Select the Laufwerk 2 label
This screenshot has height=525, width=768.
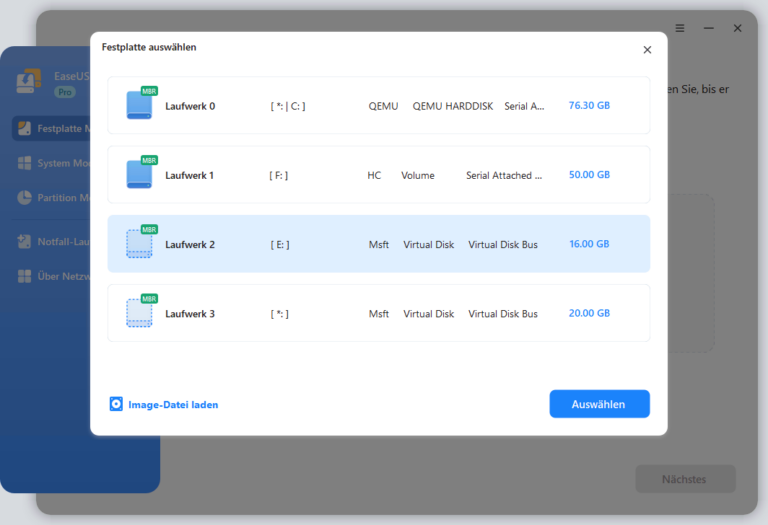(x=190, y=244)
